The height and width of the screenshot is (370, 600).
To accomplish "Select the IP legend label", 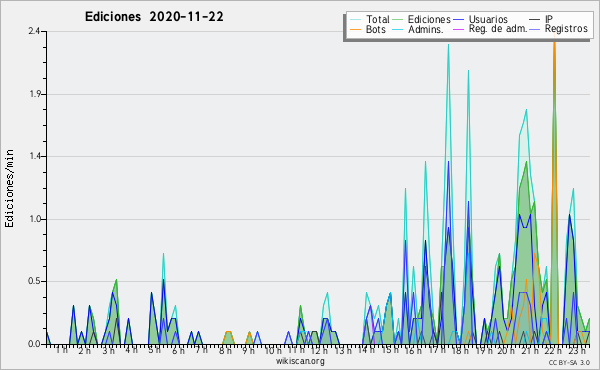I will (549, 19).
